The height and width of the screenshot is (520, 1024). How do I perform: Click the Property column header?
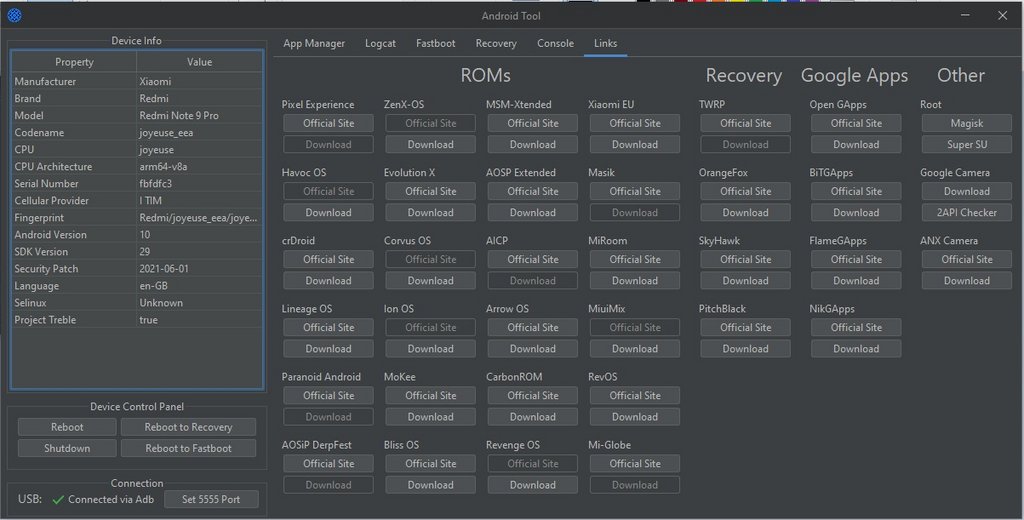point(74,62)
